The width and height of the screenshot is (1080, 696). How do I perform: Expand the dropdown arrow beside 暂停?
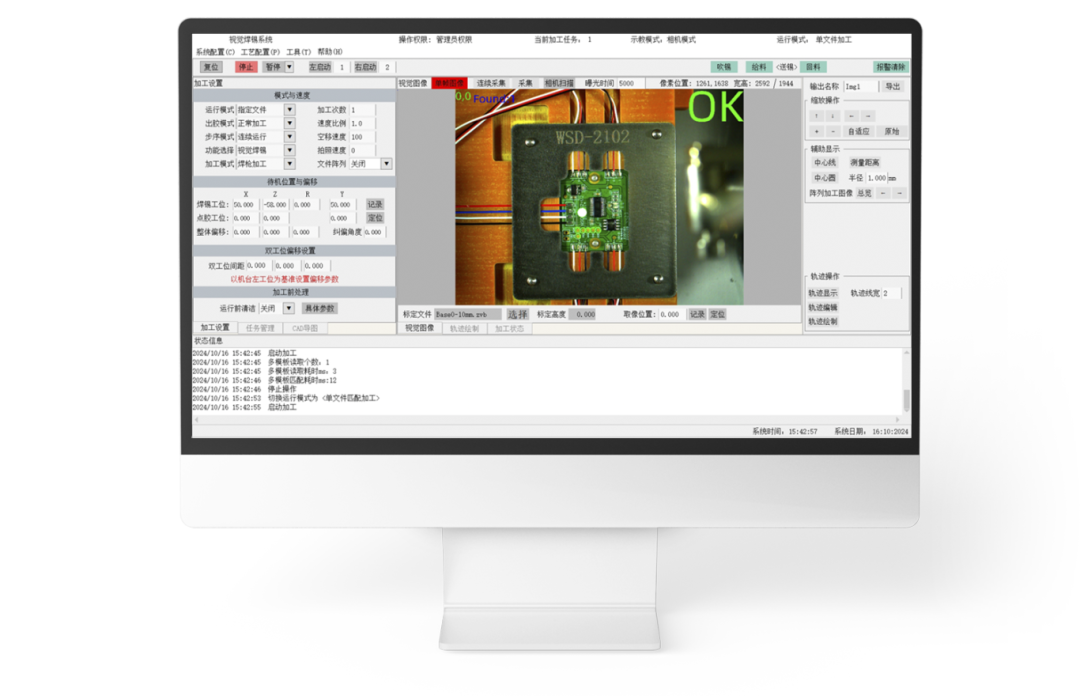pyautogui.click(x=289, y=67)
